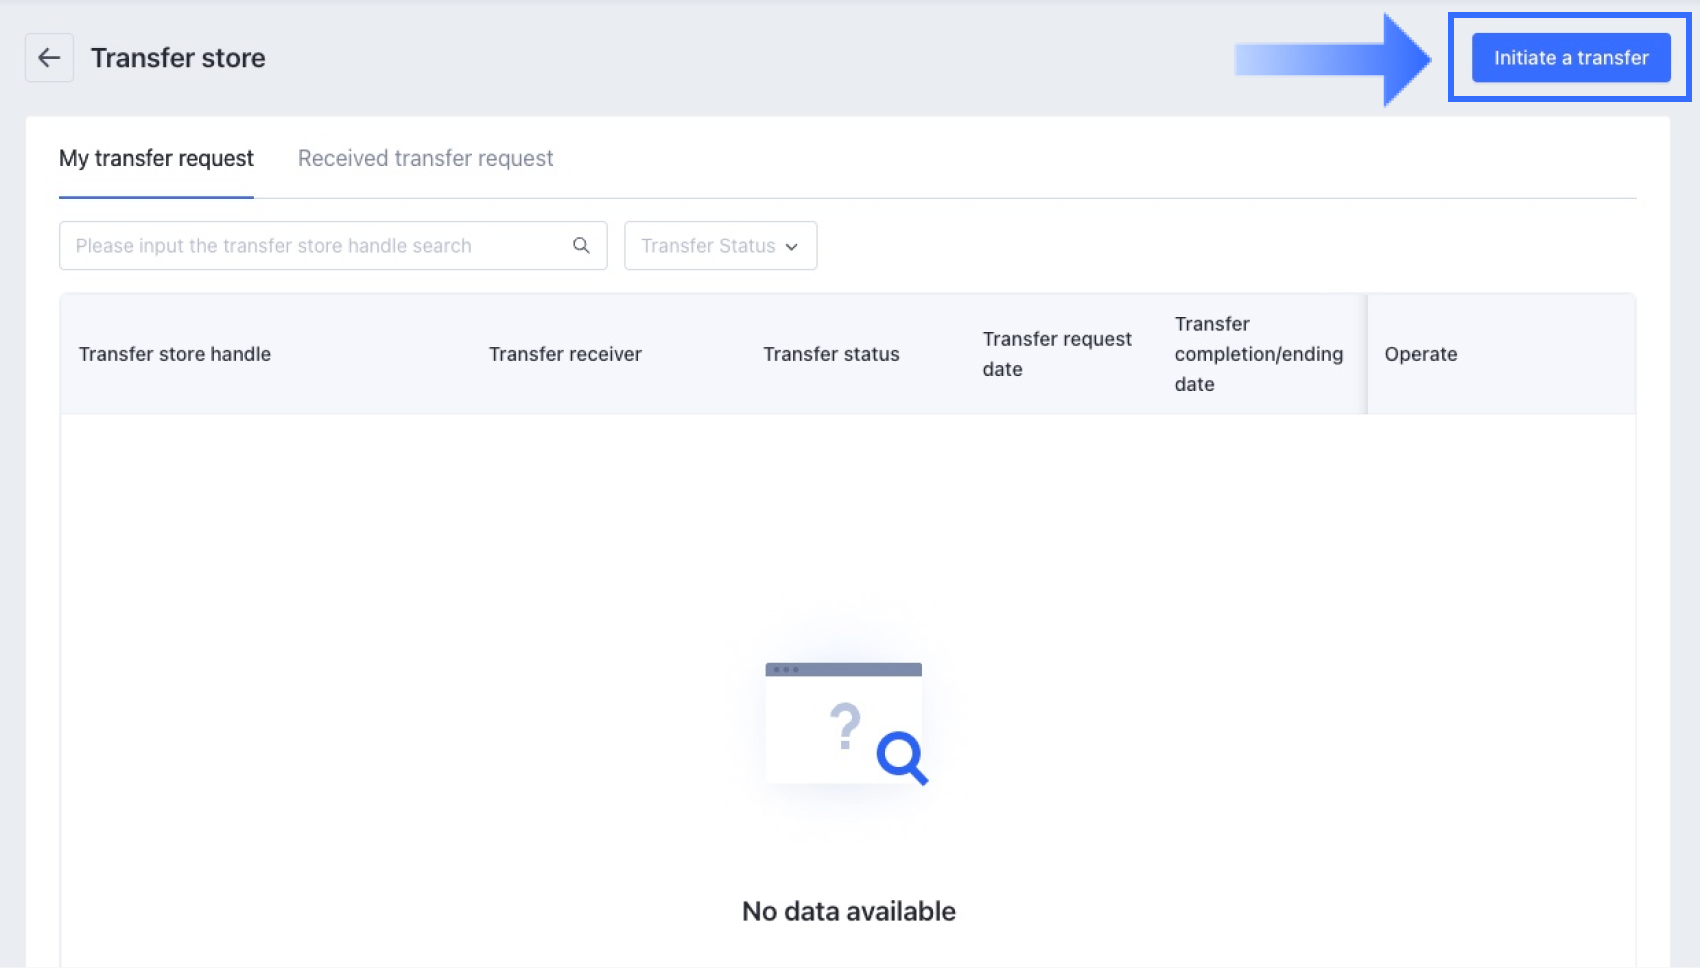Expand the Transfer Status dropdown

[720, 246]
